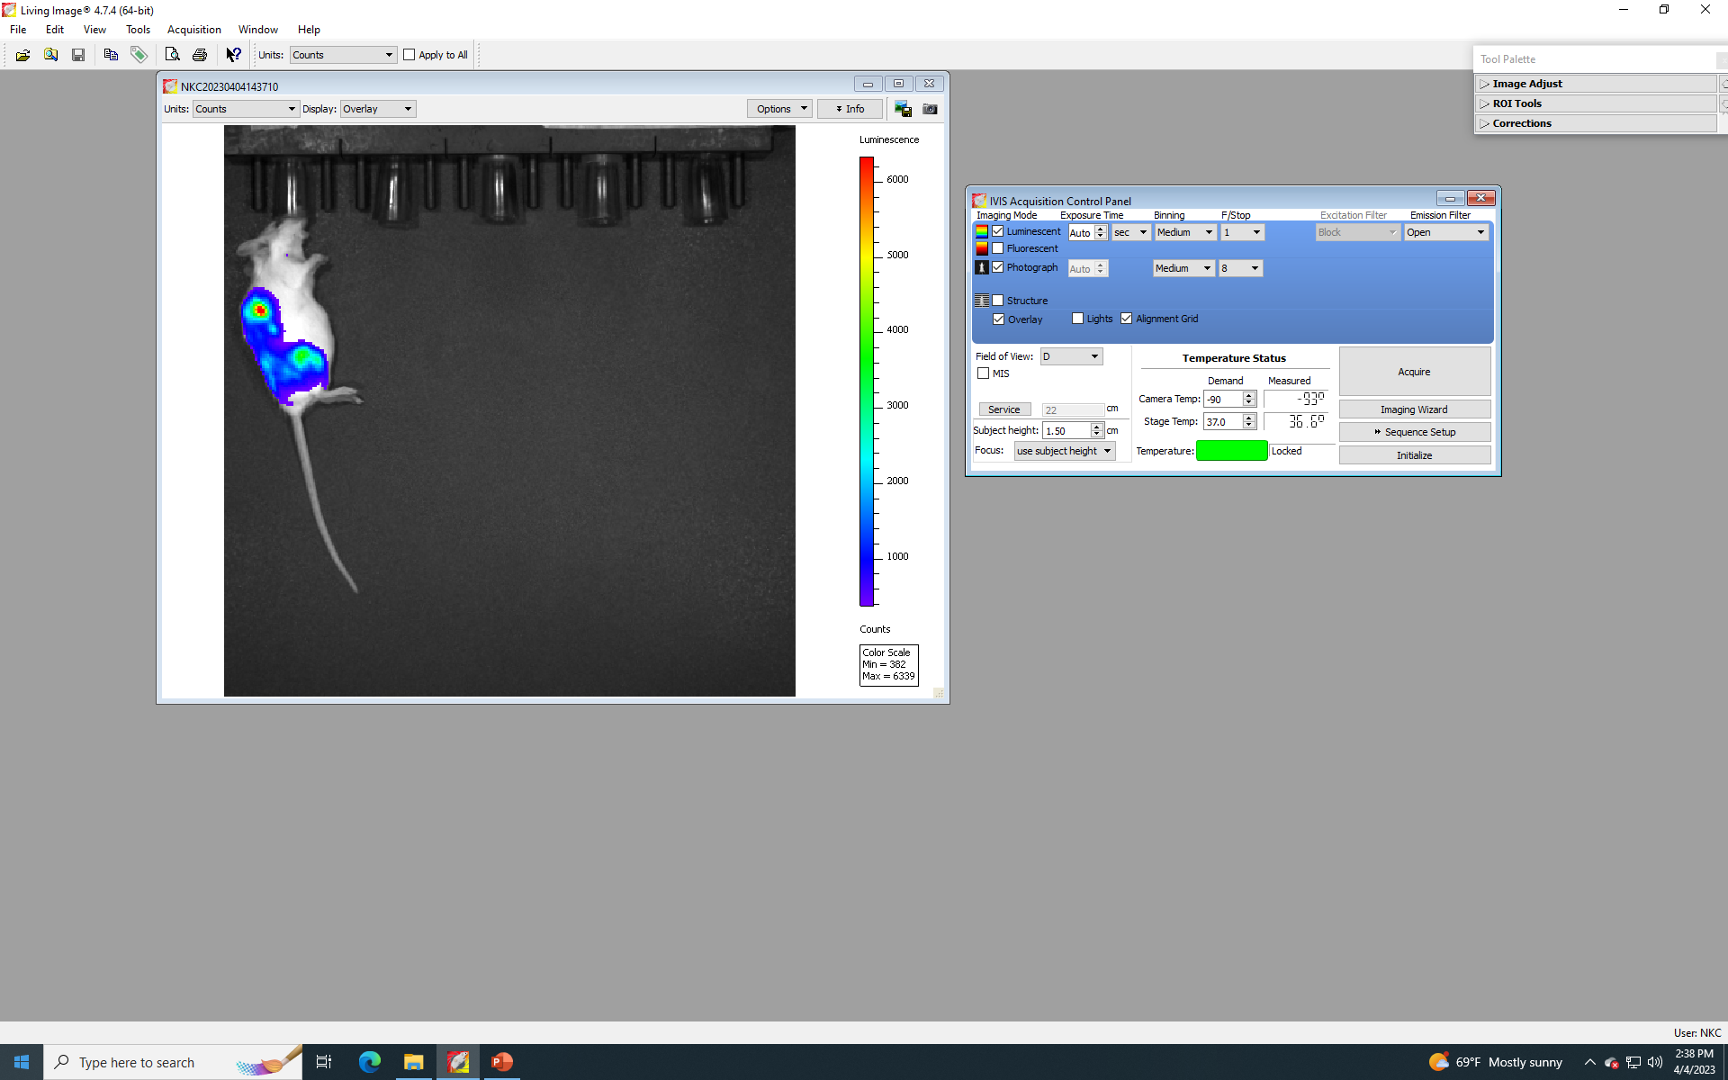Open the Field of View dropdown

coord(1070,357)
